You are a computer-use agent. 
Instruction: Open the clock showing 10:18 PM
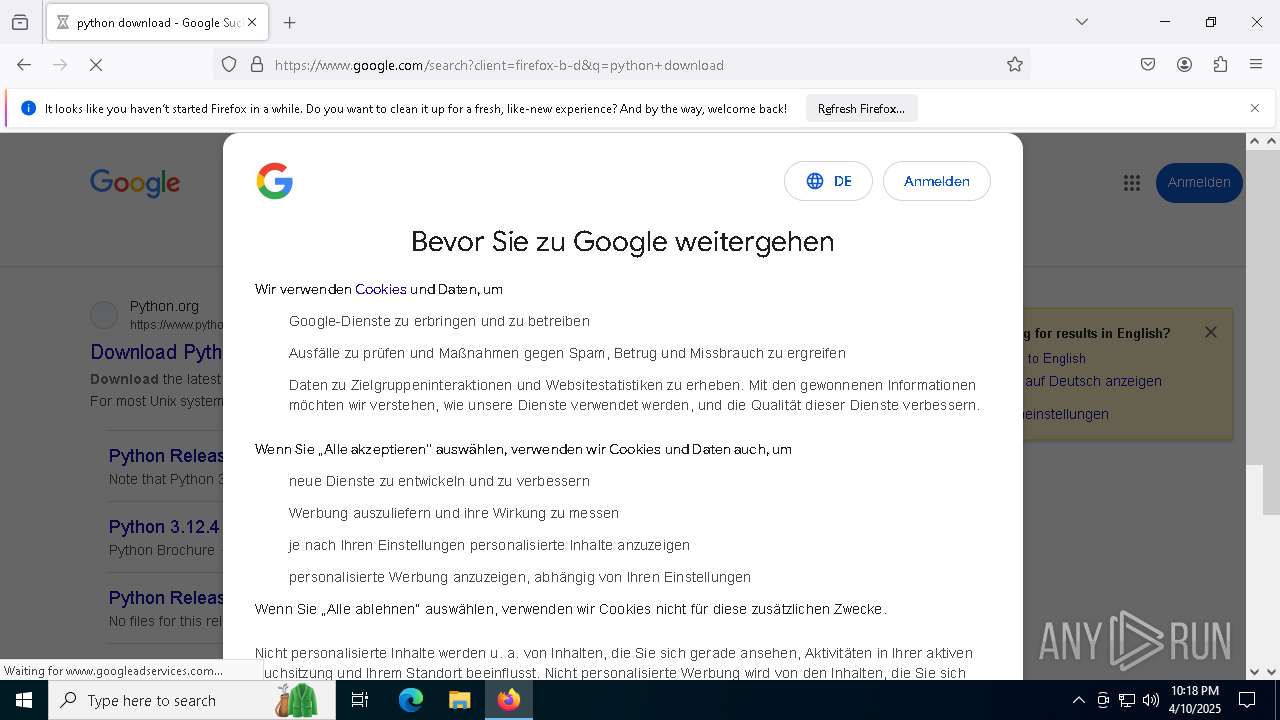pos(1195,700)
